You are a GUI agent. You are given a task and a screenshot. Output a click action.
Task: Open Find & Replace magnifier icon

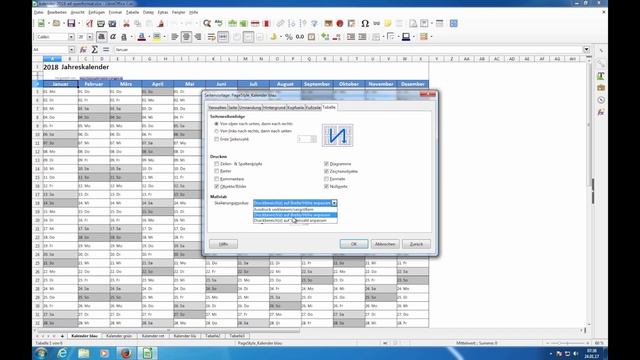pos(207,23)
